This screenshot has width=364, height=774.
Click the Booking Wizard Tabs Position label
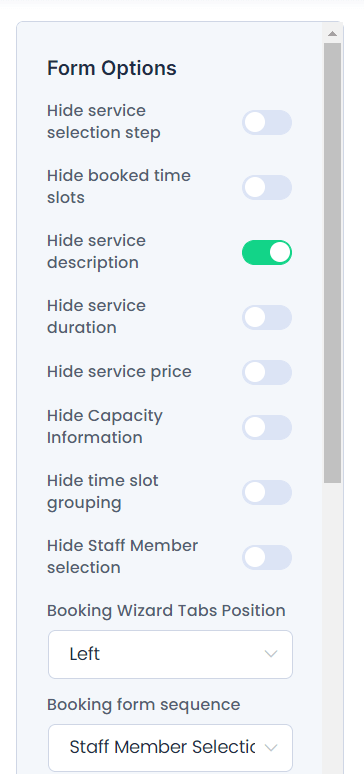coord(166,611)
